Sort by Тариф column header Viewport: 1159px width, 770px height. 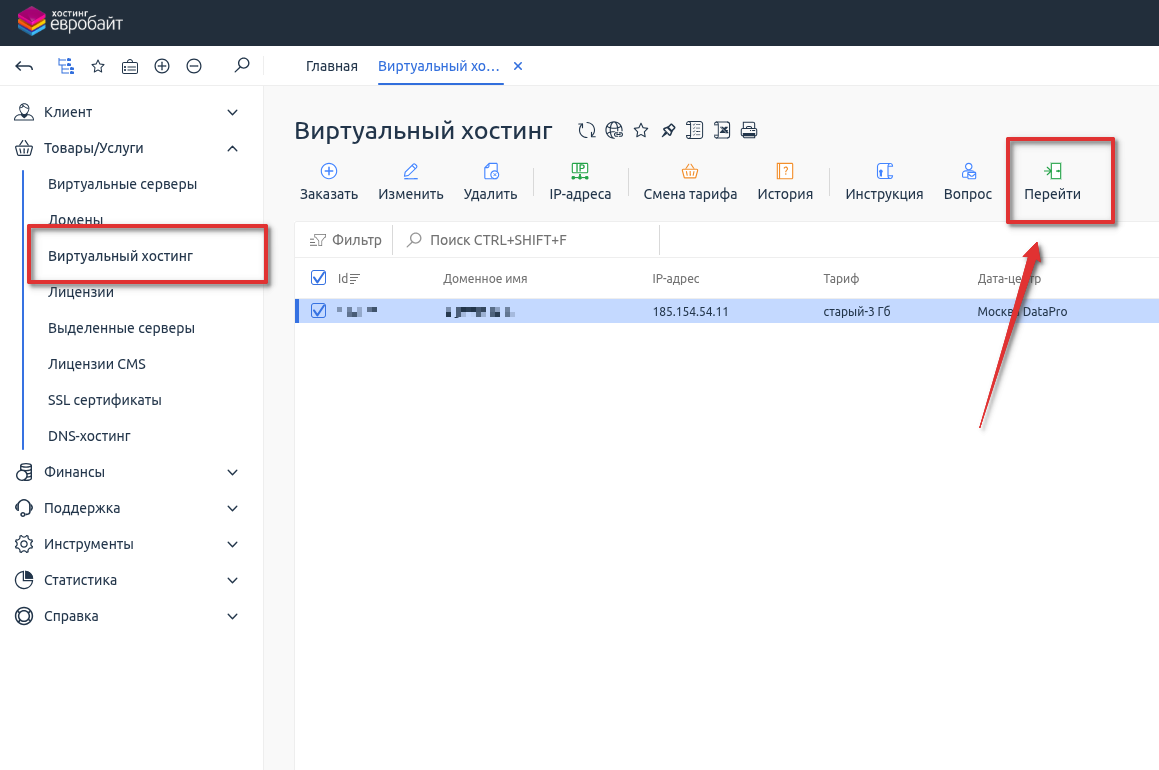point(841,279)
